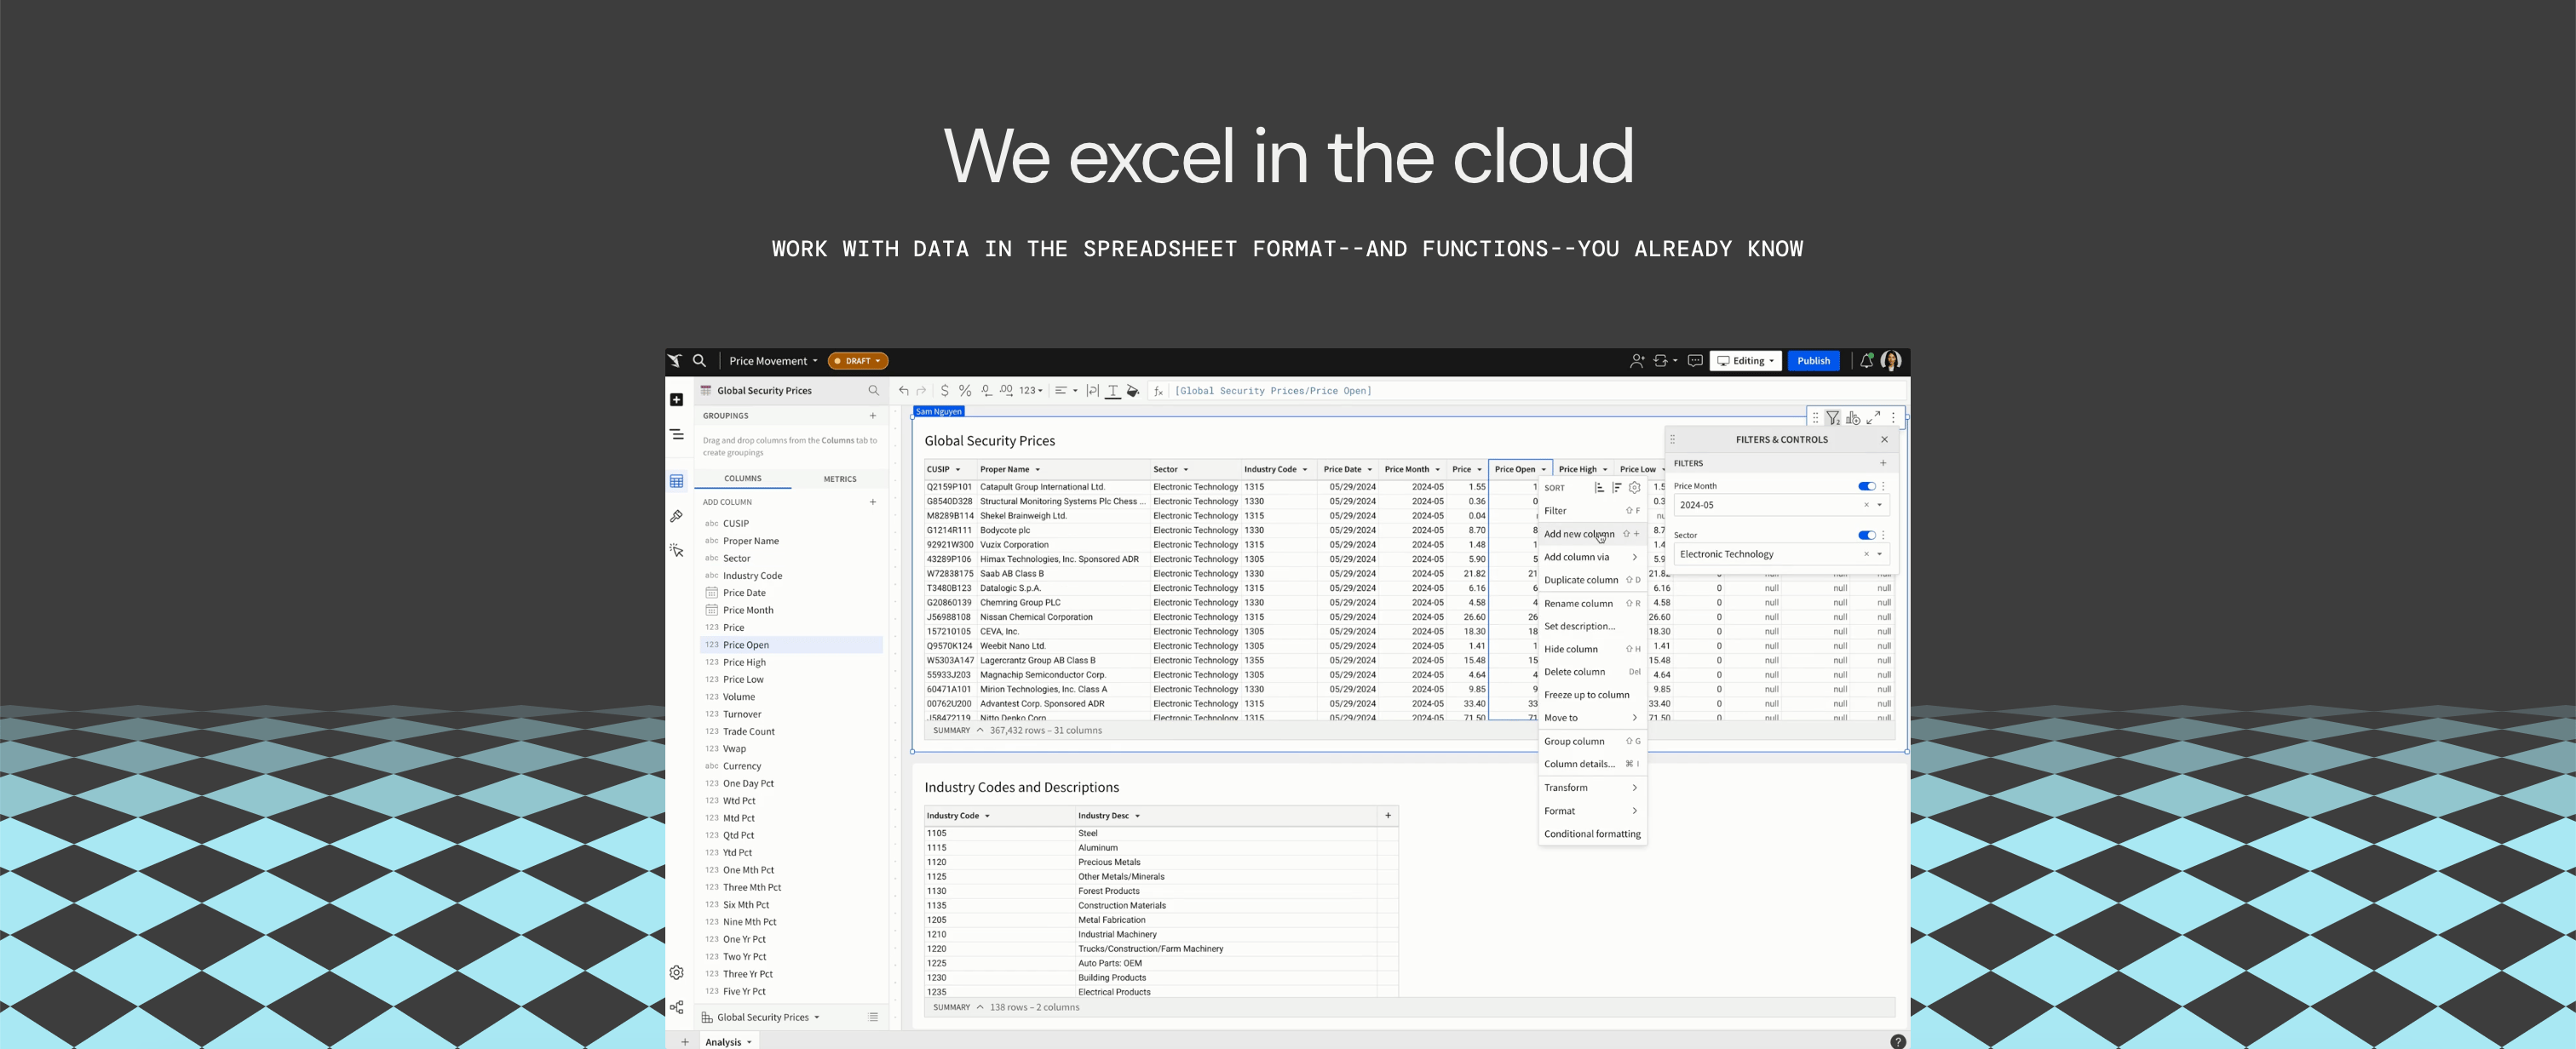Expand table to fullscreen with arrows icon
2576x1049 pixels.
1873,418
